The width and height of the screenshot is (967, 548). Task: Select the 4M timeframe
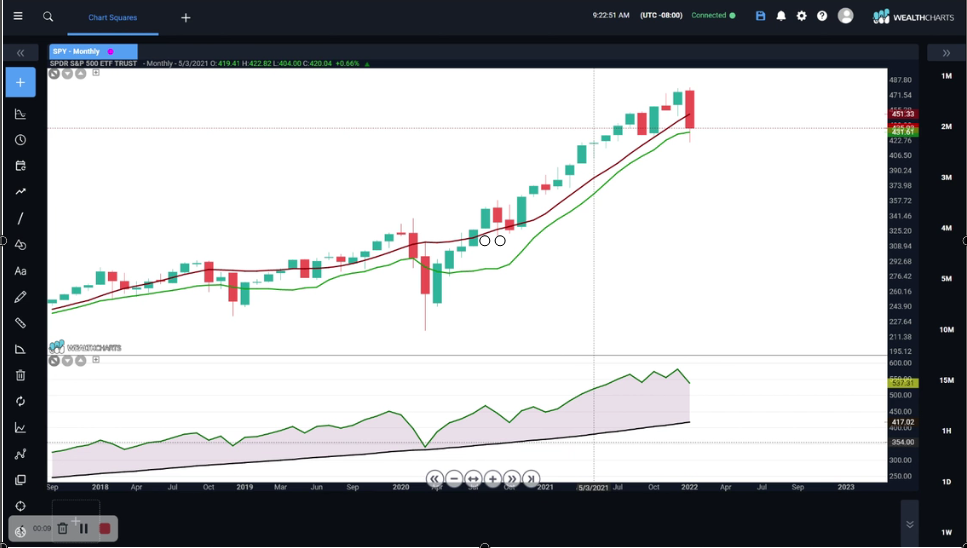point(946,228)
